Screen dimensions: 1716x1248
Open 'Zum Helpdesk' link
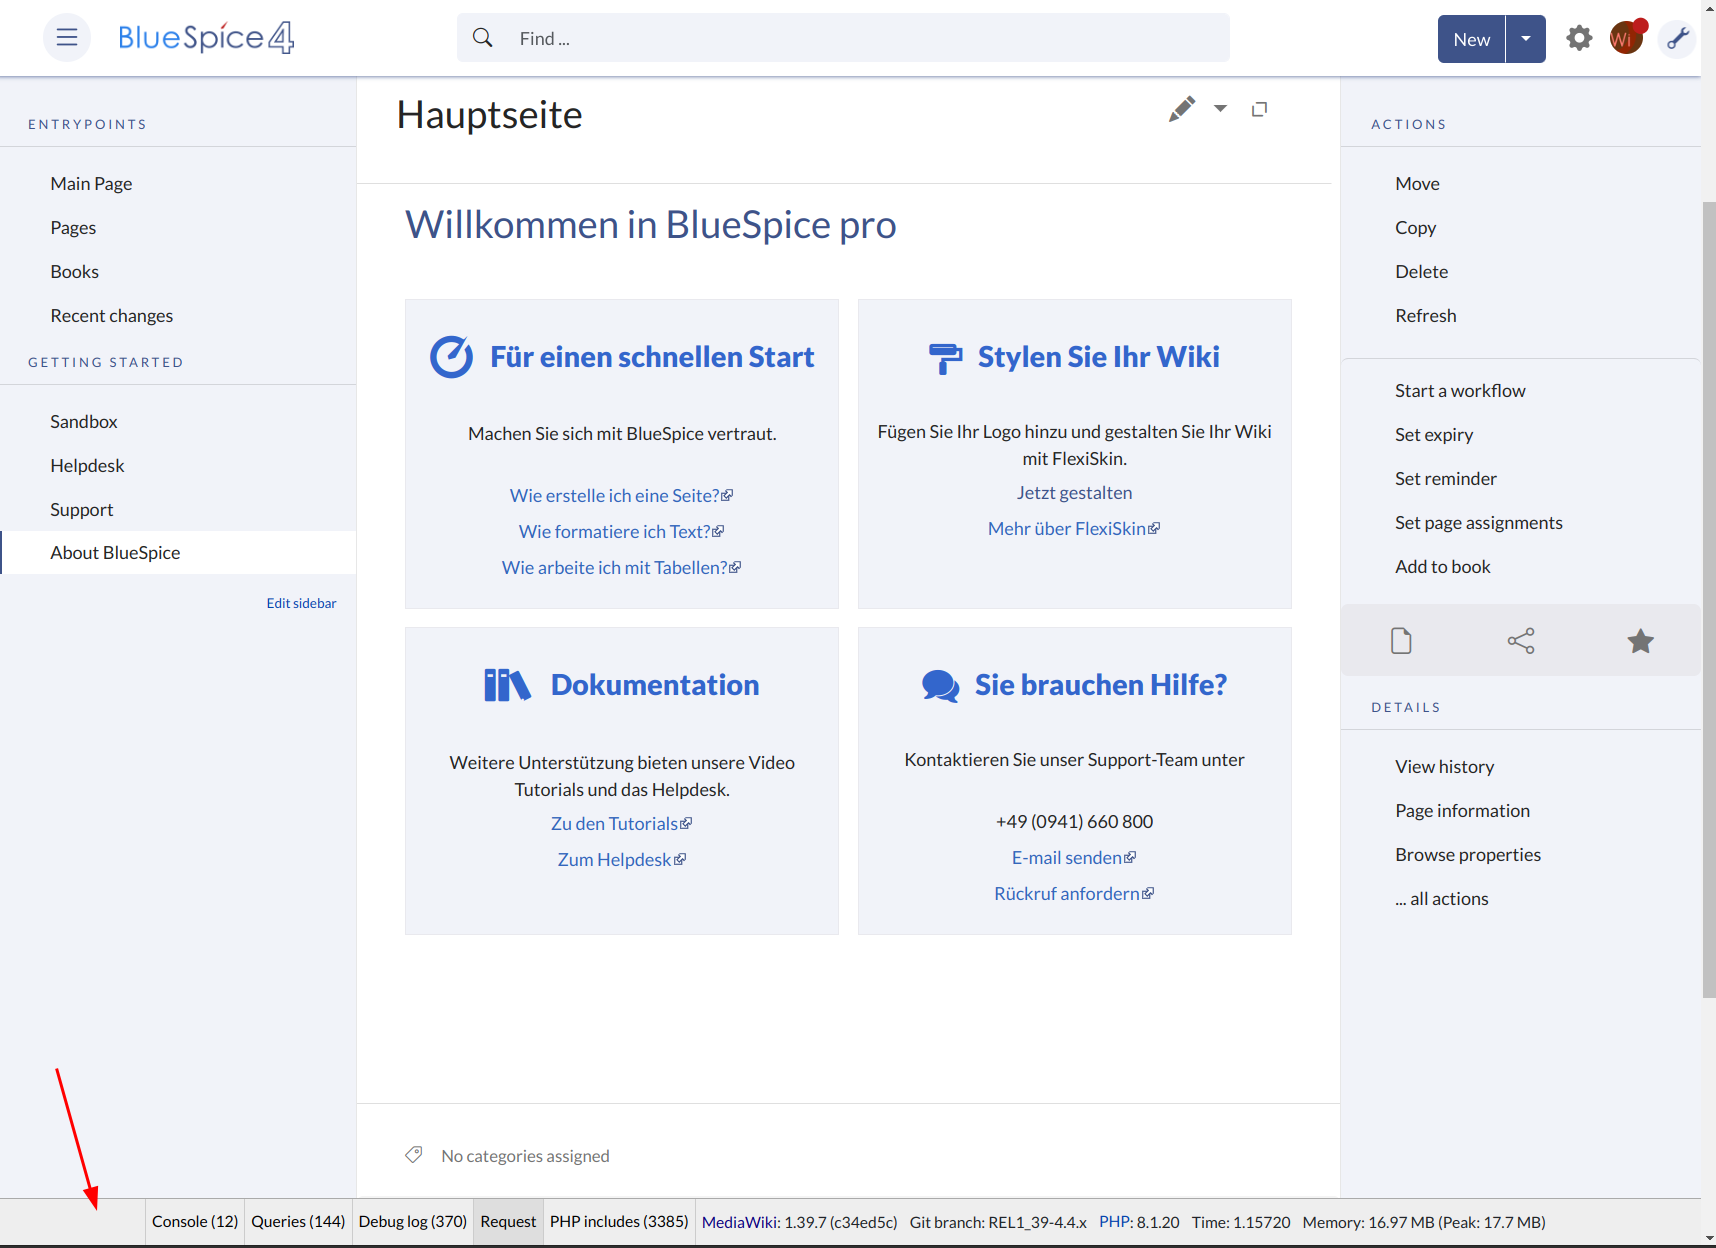click(621, 860)
